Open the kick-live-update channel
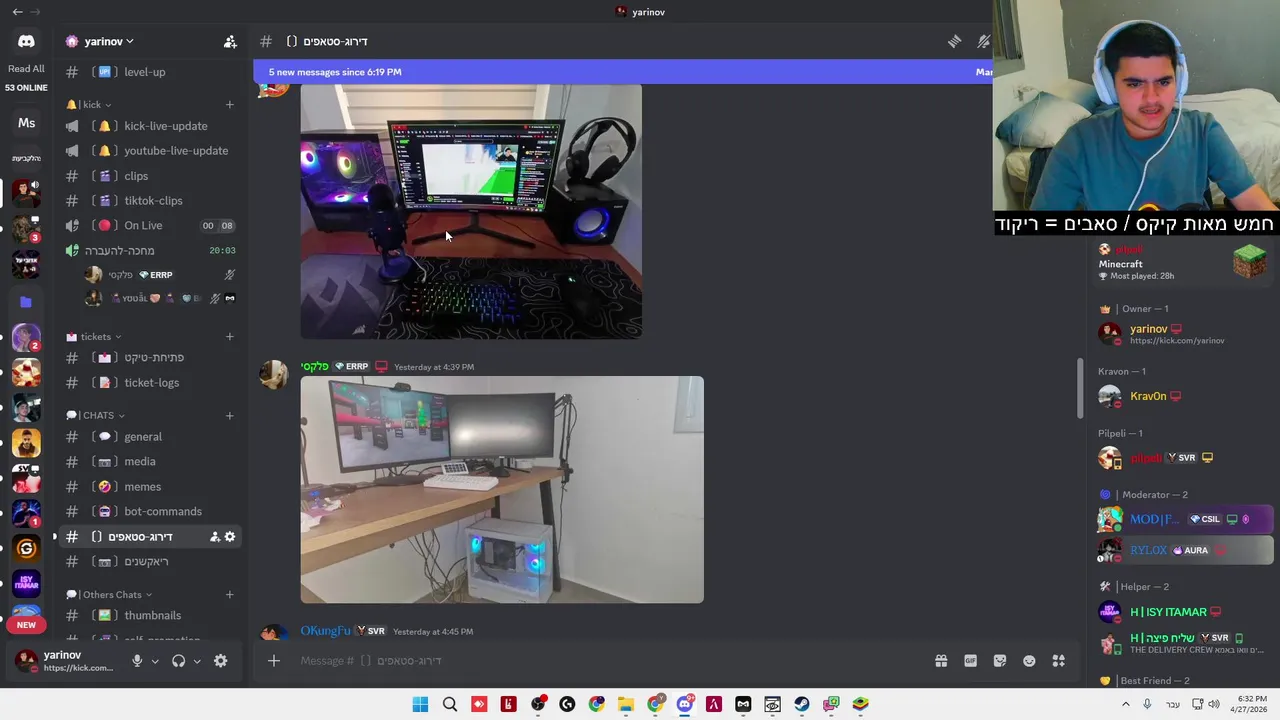 pyautogui.click(x=150, y=126)
